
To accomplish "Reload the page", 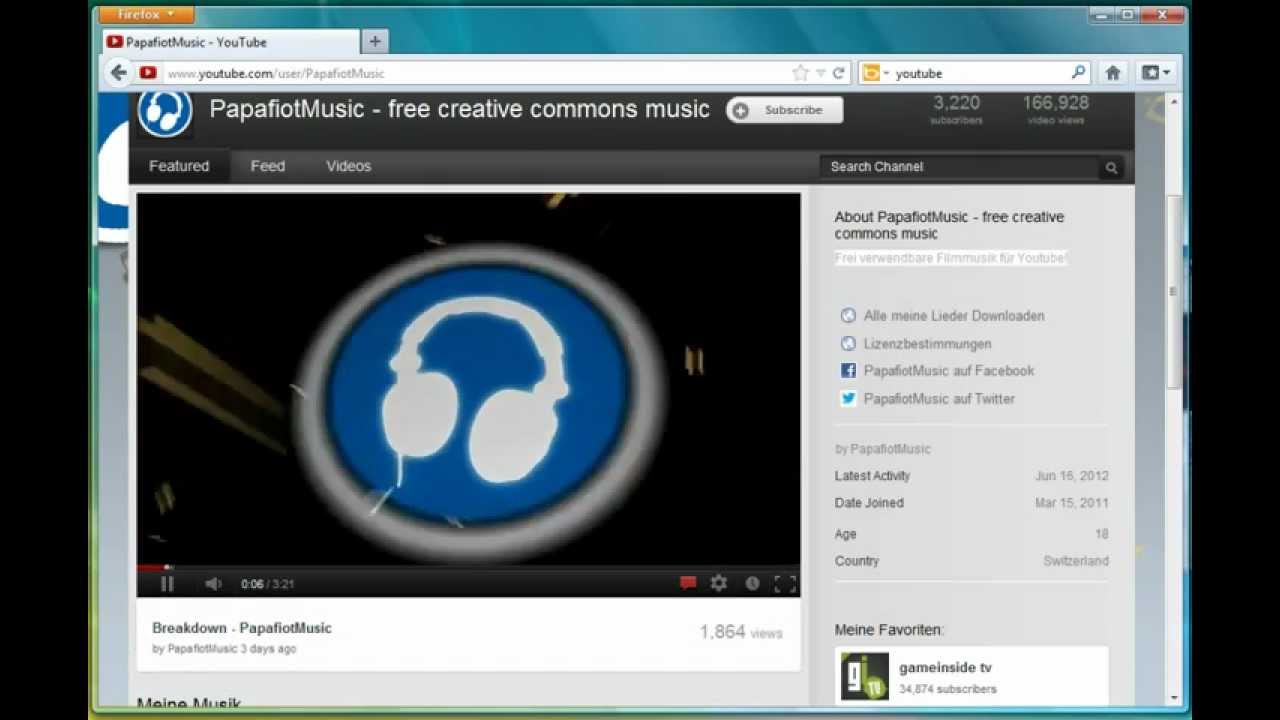I will [839, 73].
